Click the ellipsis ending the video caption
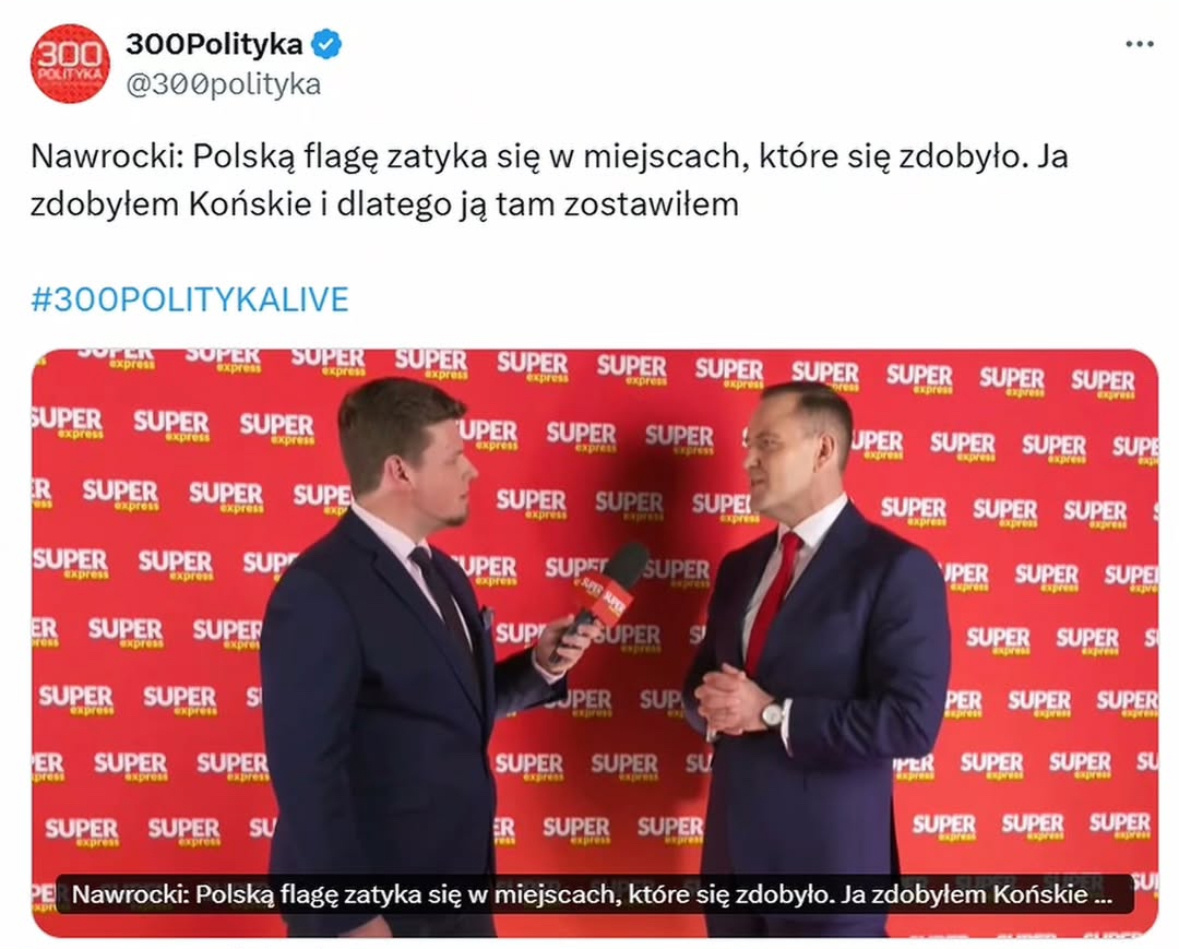 [1102, 896]
